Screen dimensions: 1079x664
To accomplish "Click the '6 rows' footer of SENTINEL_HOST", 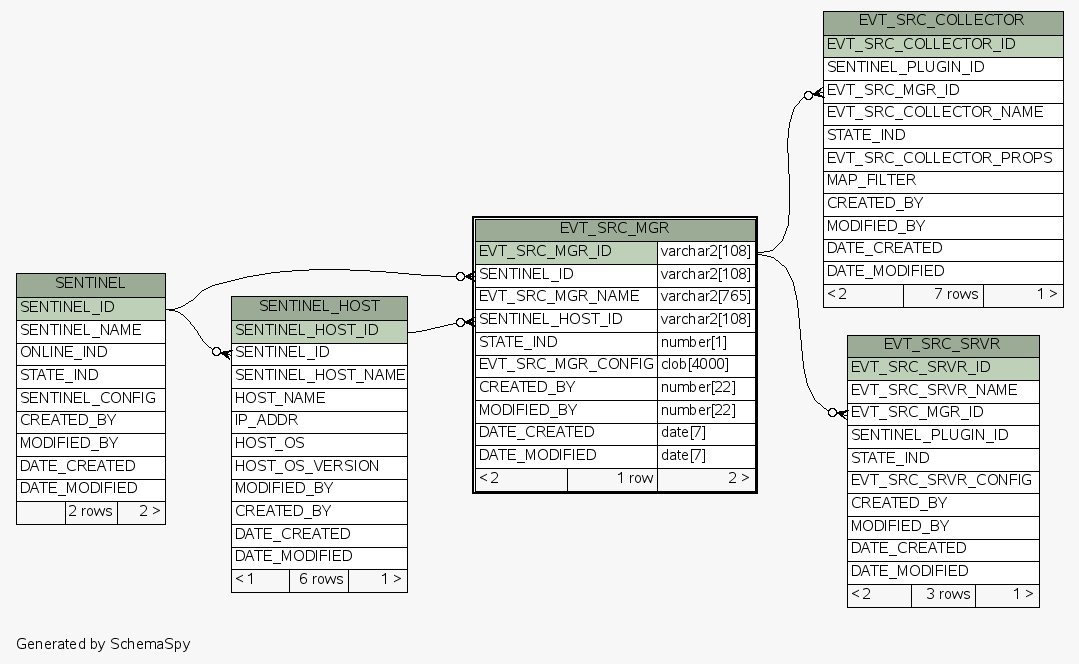I will tap(319, 580).
